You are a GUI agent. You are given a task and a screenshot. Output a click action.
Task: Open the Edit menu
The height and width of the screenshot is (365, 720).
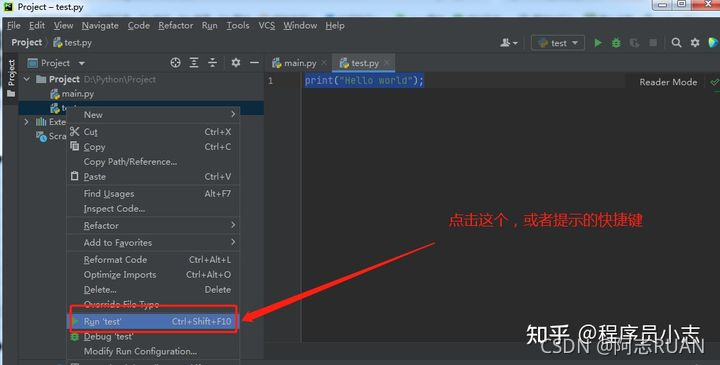coord(37,26)
